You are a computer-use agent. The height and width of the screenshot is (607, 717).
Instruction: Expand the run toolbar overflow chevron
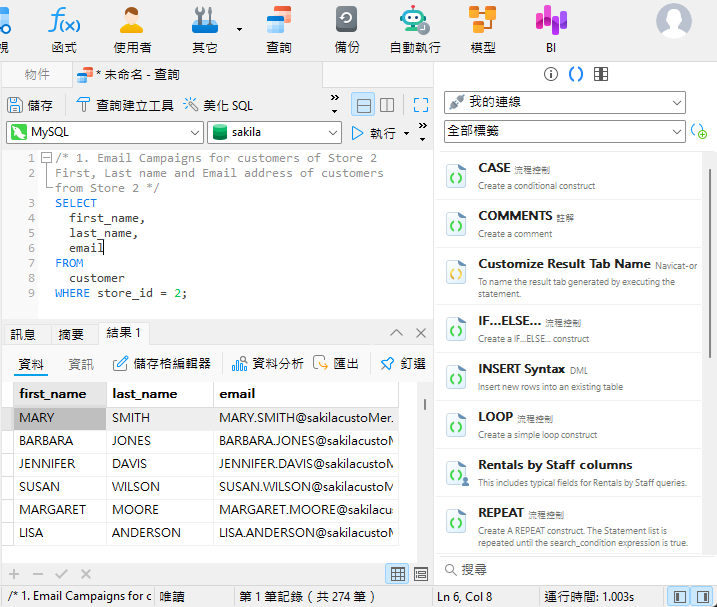[423, 132]
